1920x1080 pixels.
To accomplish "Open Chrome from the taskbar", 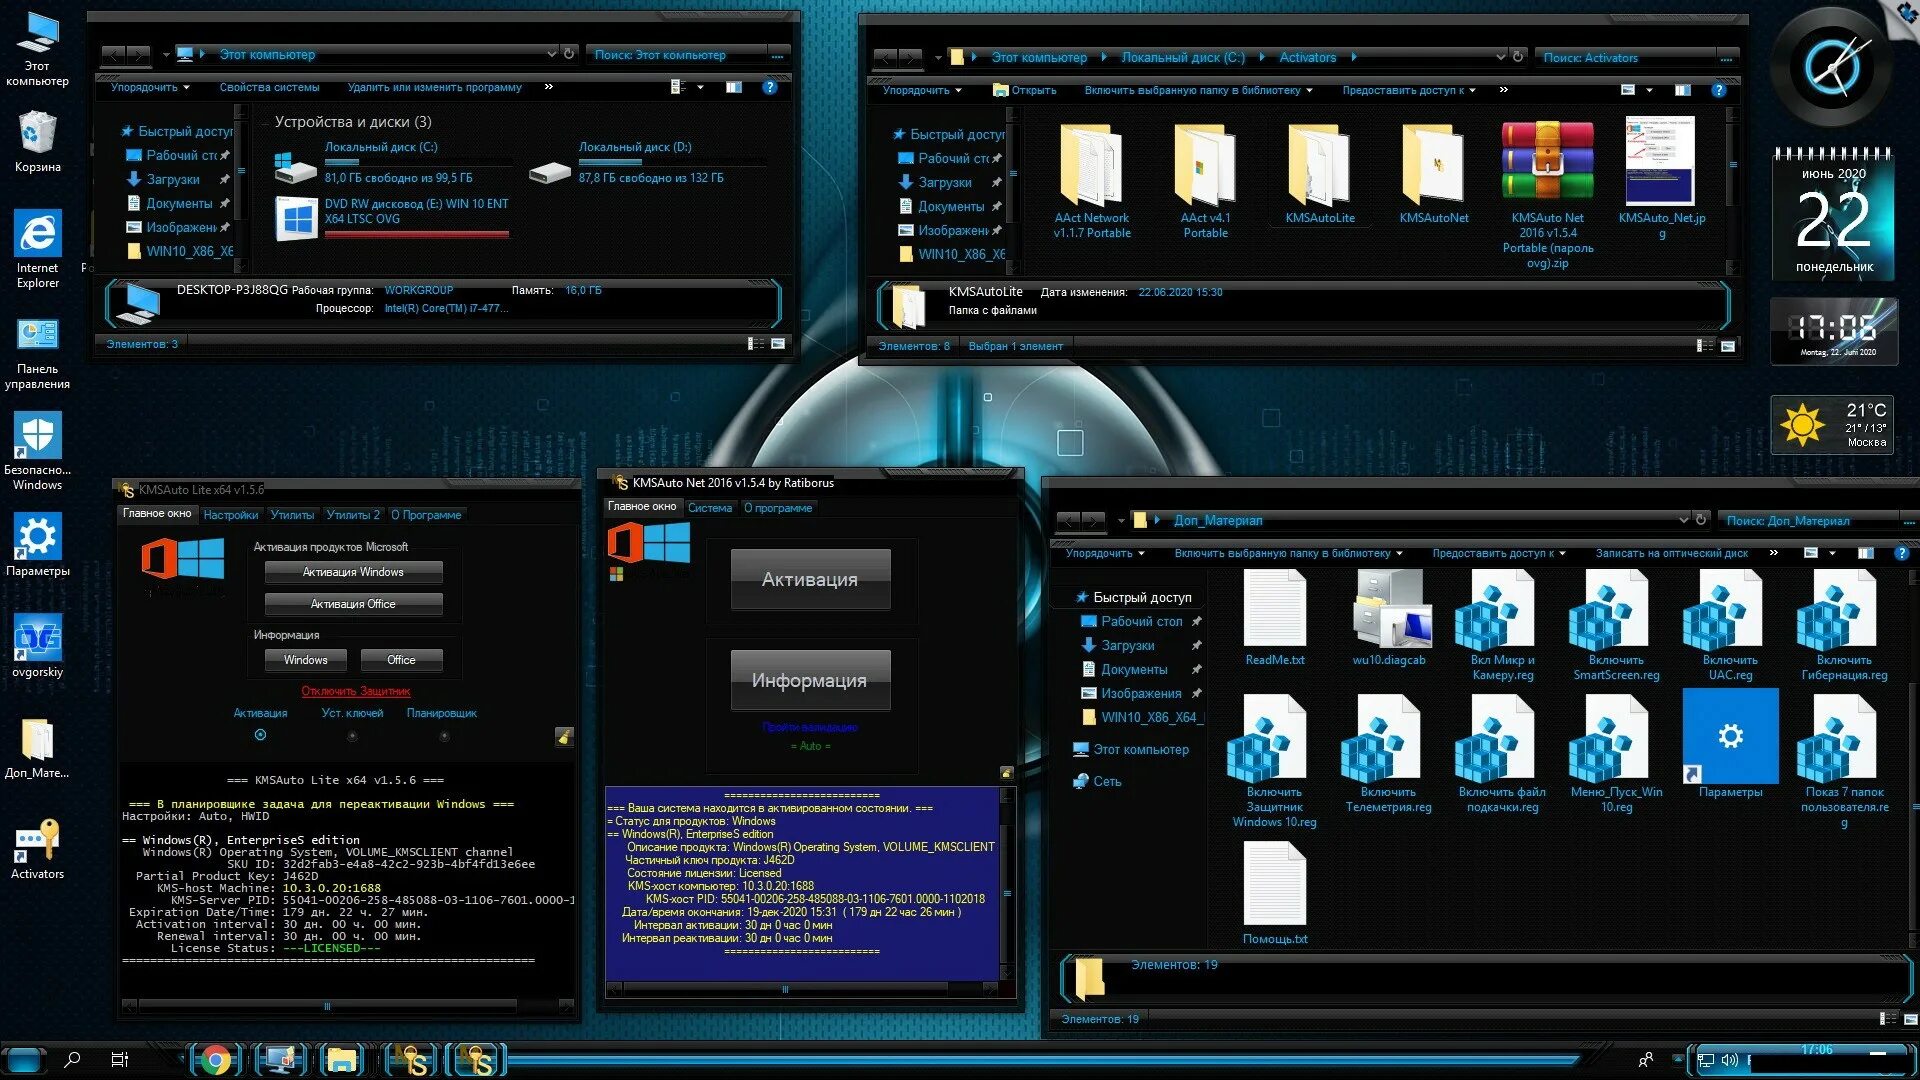I will tap(214, 1059).
